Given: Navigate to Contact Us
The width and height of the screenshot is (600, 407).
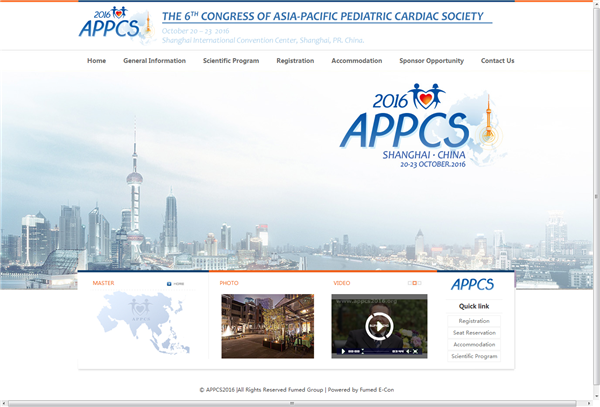Looking at the screenshot, I should pyautogui.click(x=497, y=61).
